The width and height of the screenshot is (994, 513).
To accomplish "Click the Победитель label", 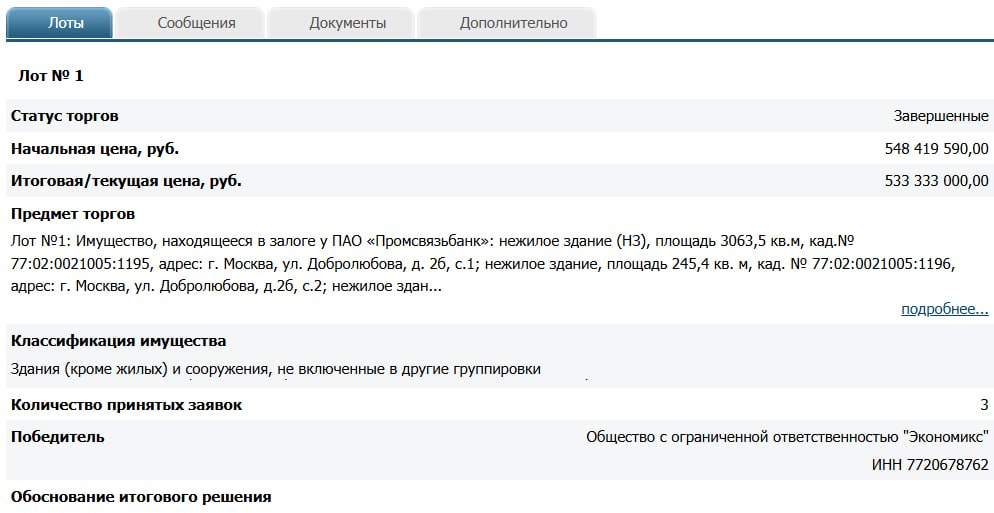I will click(57, 437).
